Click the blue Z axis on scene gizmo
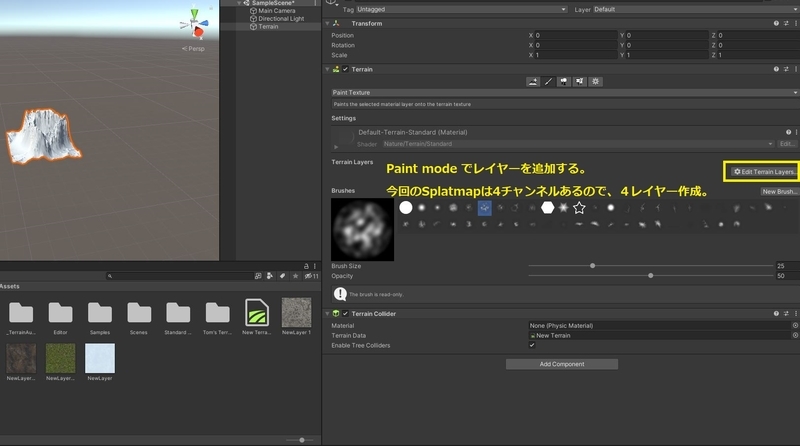This screenshot has height=446, width=800. tap(204, 23)
